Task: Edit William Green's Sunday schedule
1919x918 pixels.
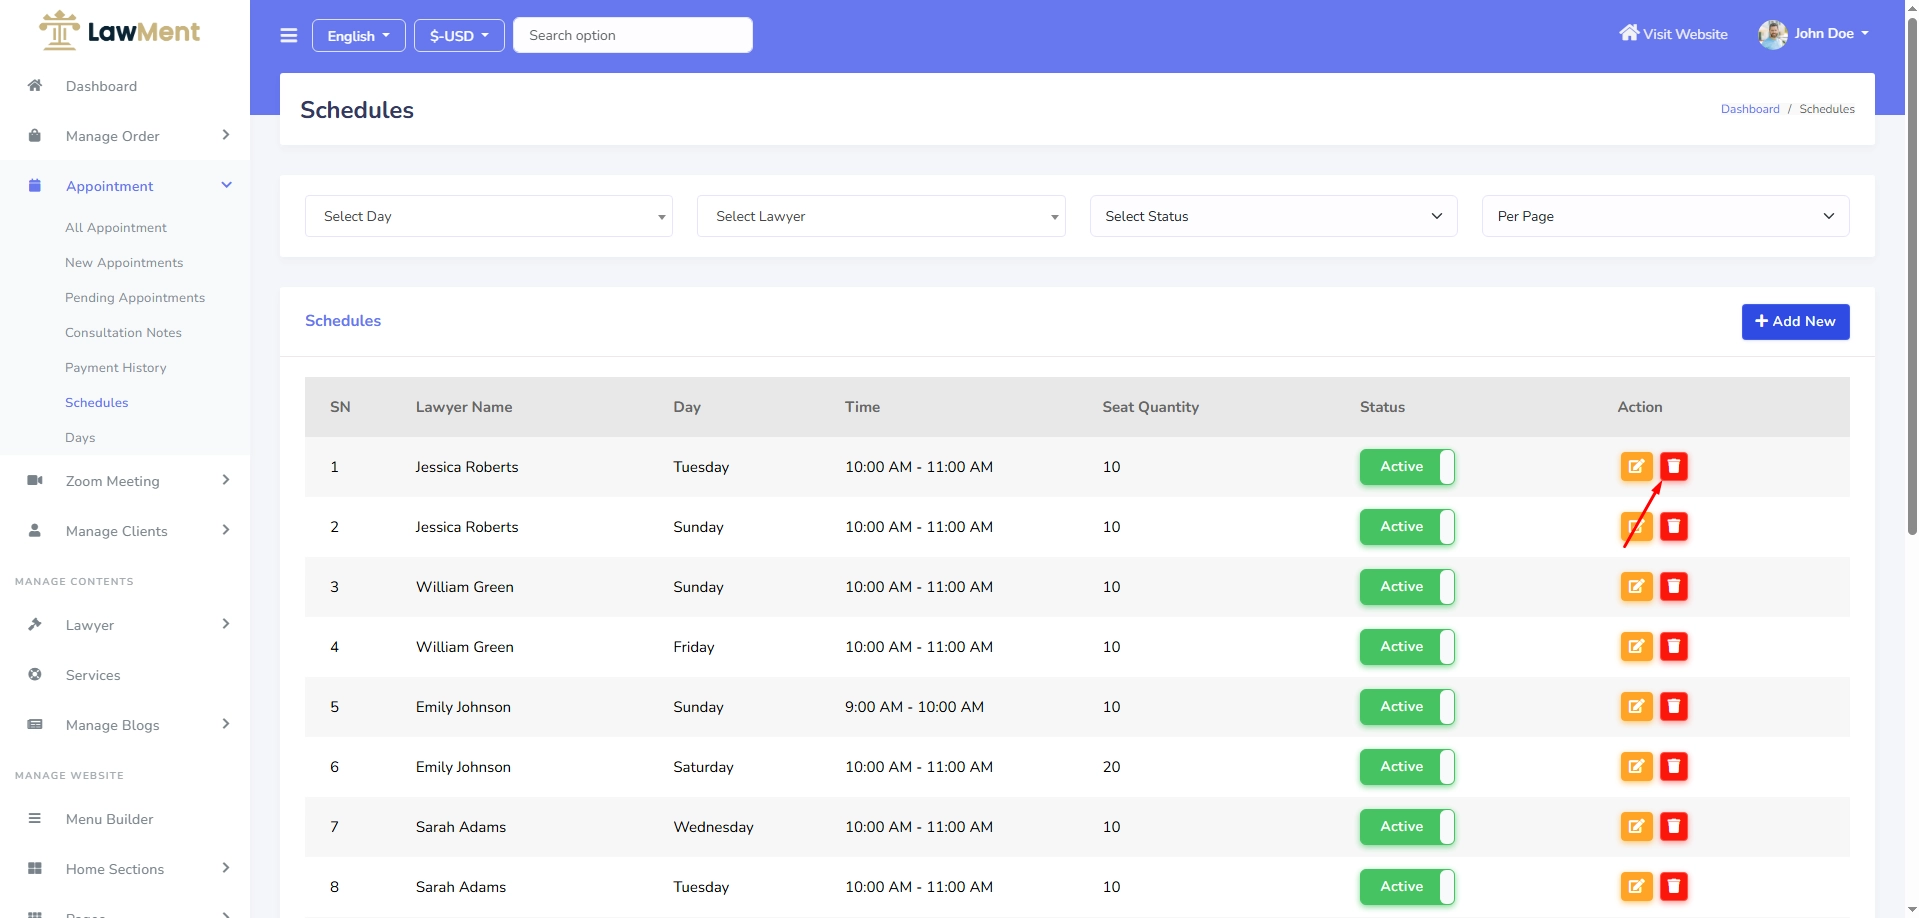Action: pos(1636,587)
